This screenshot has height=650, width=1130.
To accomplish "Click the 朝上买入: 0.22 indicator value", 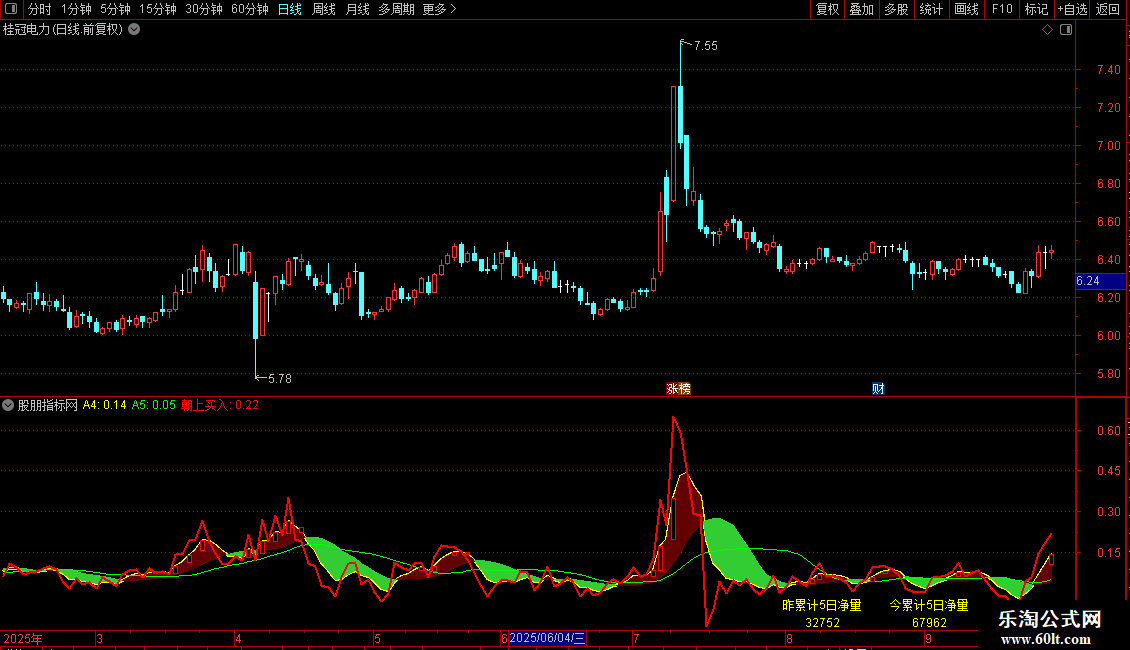I will [220, 405].
